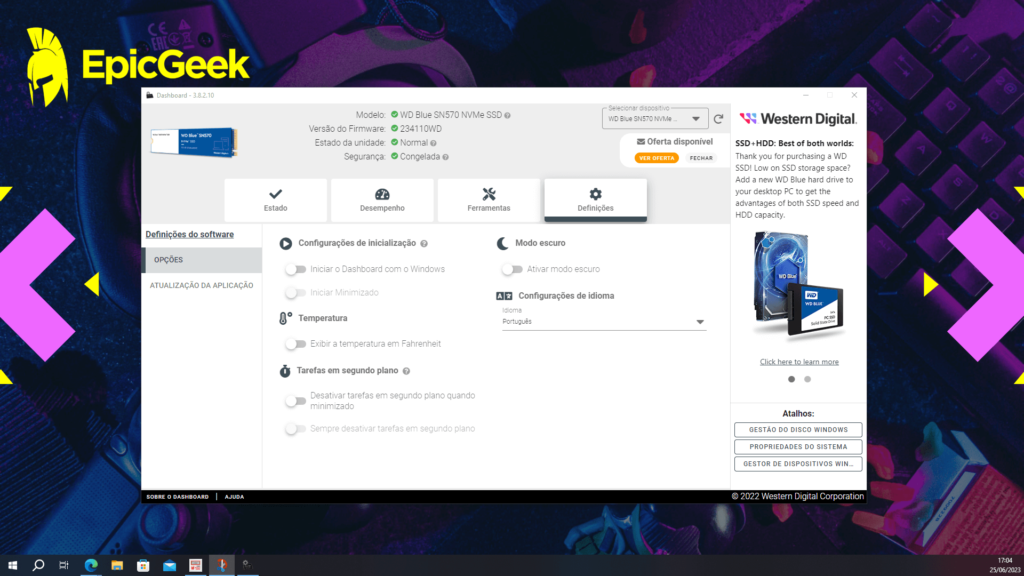
Task: Open Microsoft Edge from the taskbar
Action: (91, 565)
